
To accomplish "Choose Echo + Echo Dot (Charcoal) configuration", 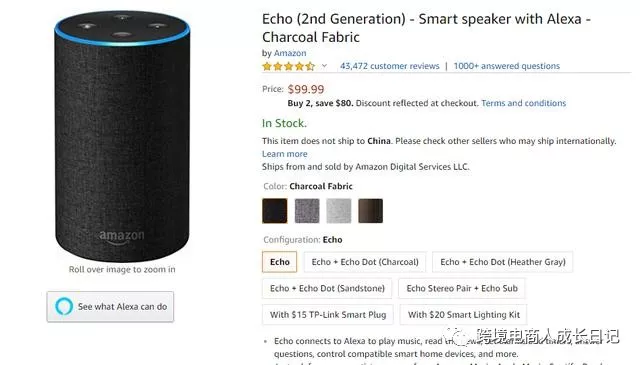I will (x=365, y=262).
